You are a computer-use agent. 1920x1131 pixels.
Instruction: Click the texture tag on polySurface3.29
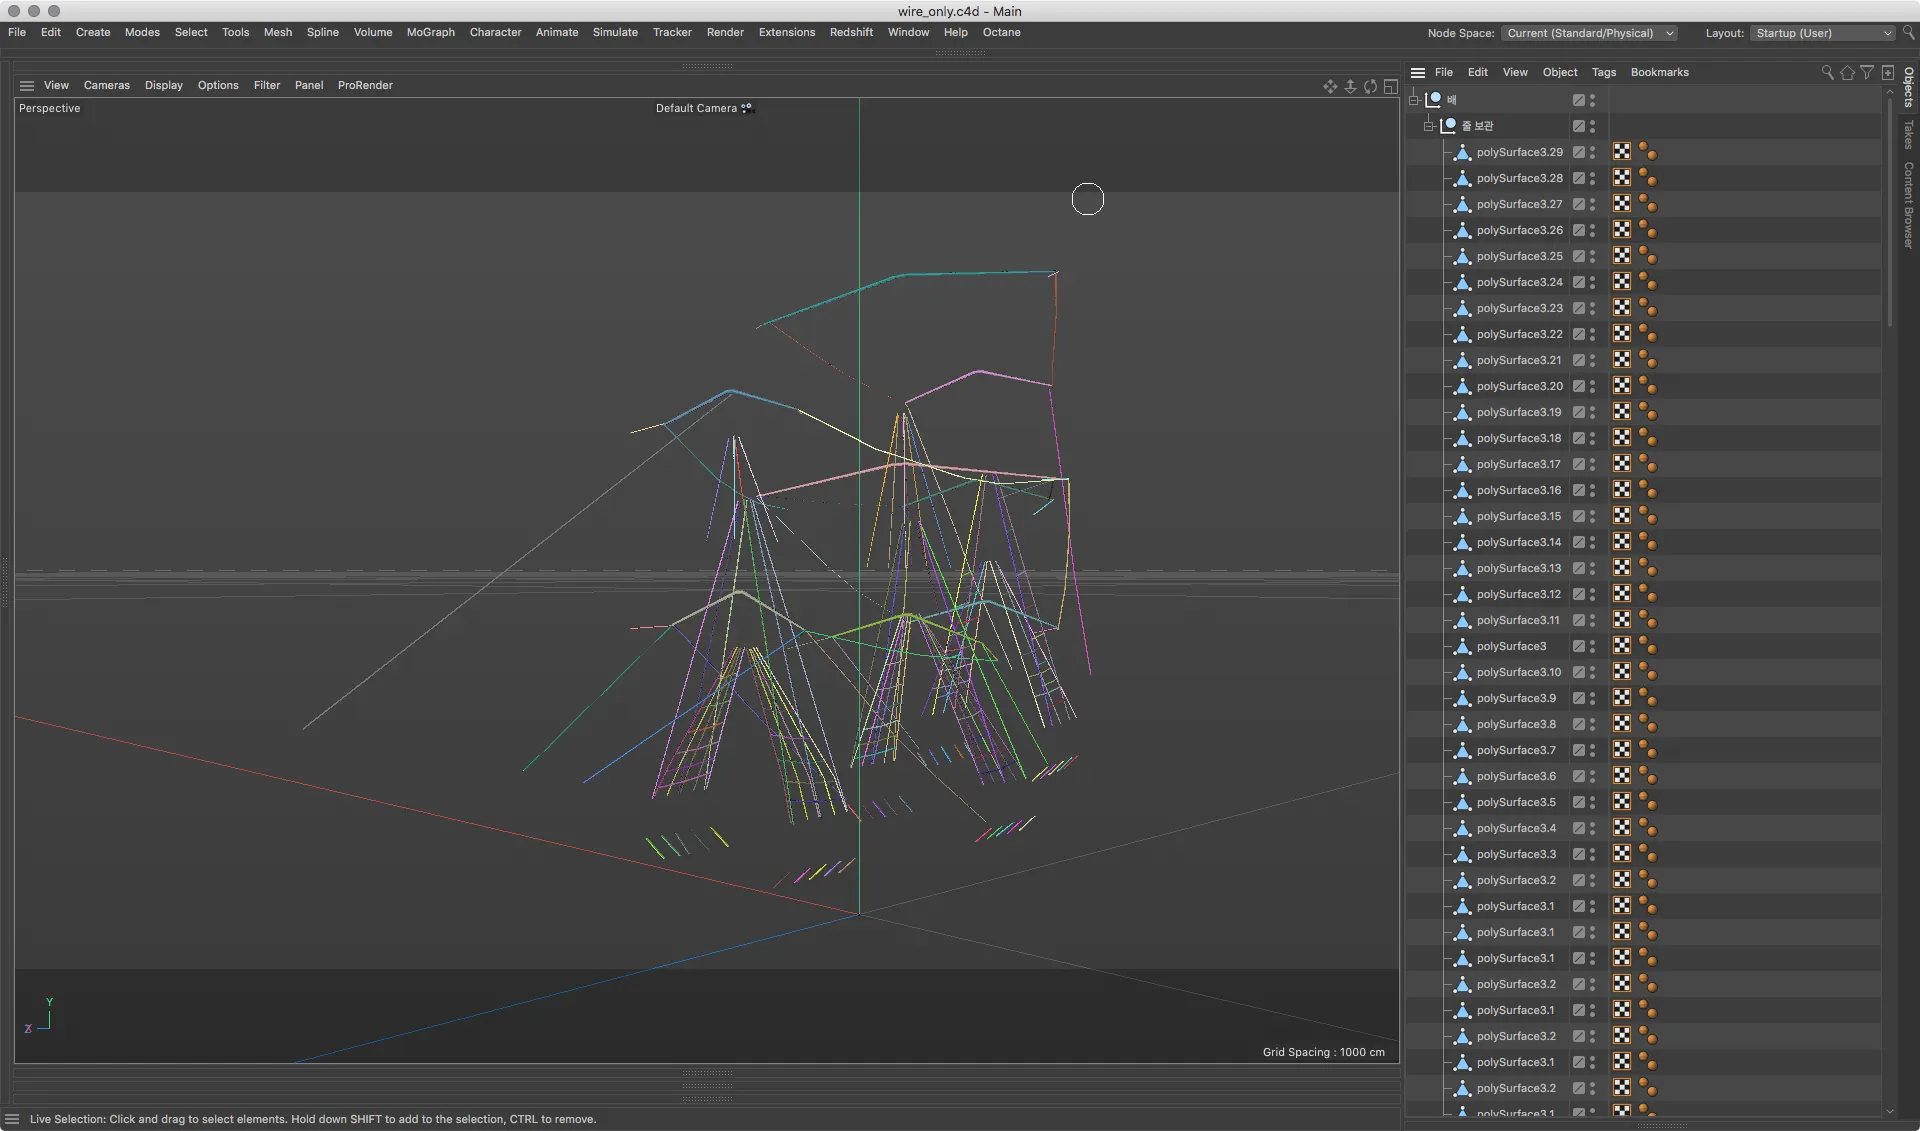pyautogui.click(x=1622, y=152)
